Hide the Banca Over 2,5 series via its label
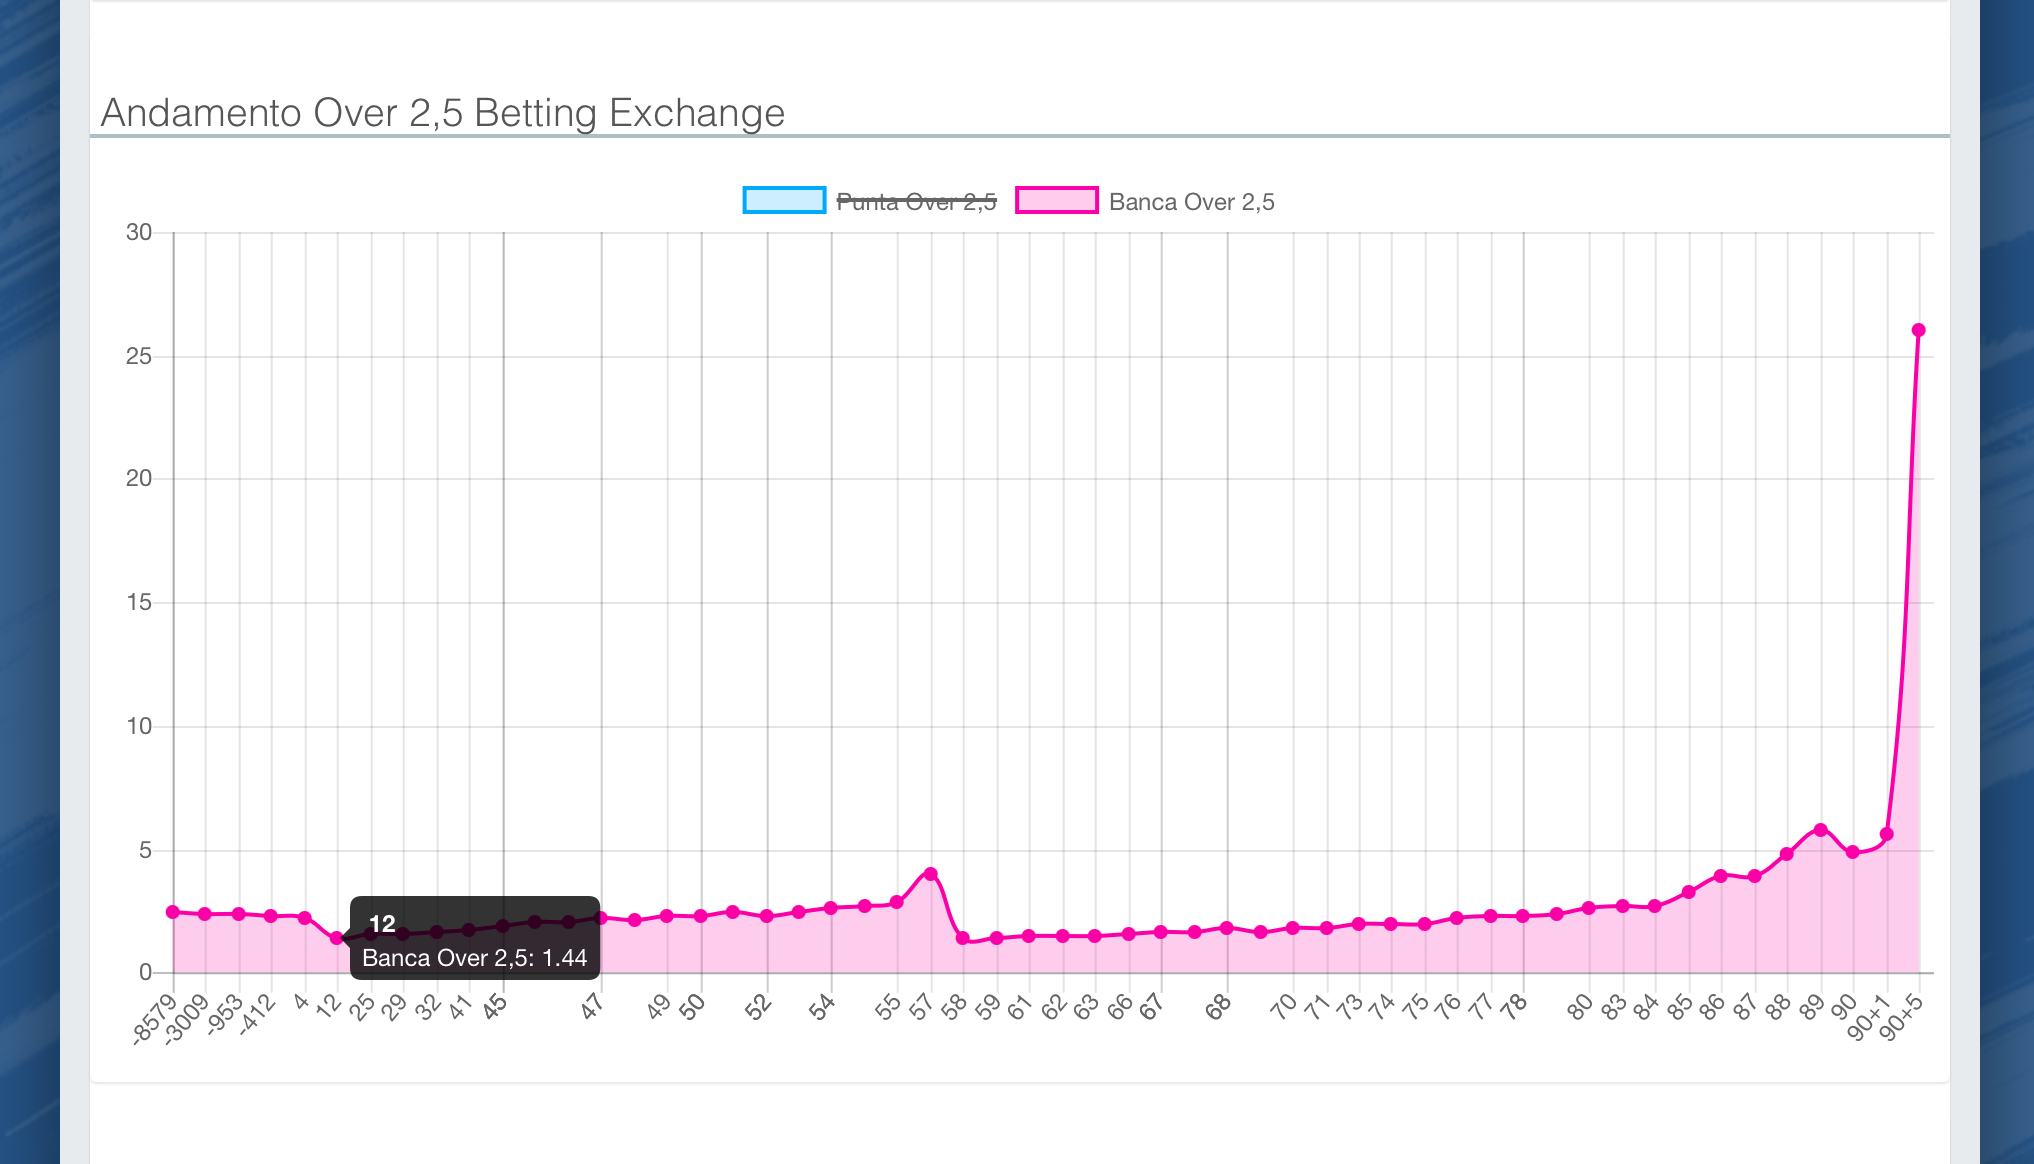 [1191, 202]
